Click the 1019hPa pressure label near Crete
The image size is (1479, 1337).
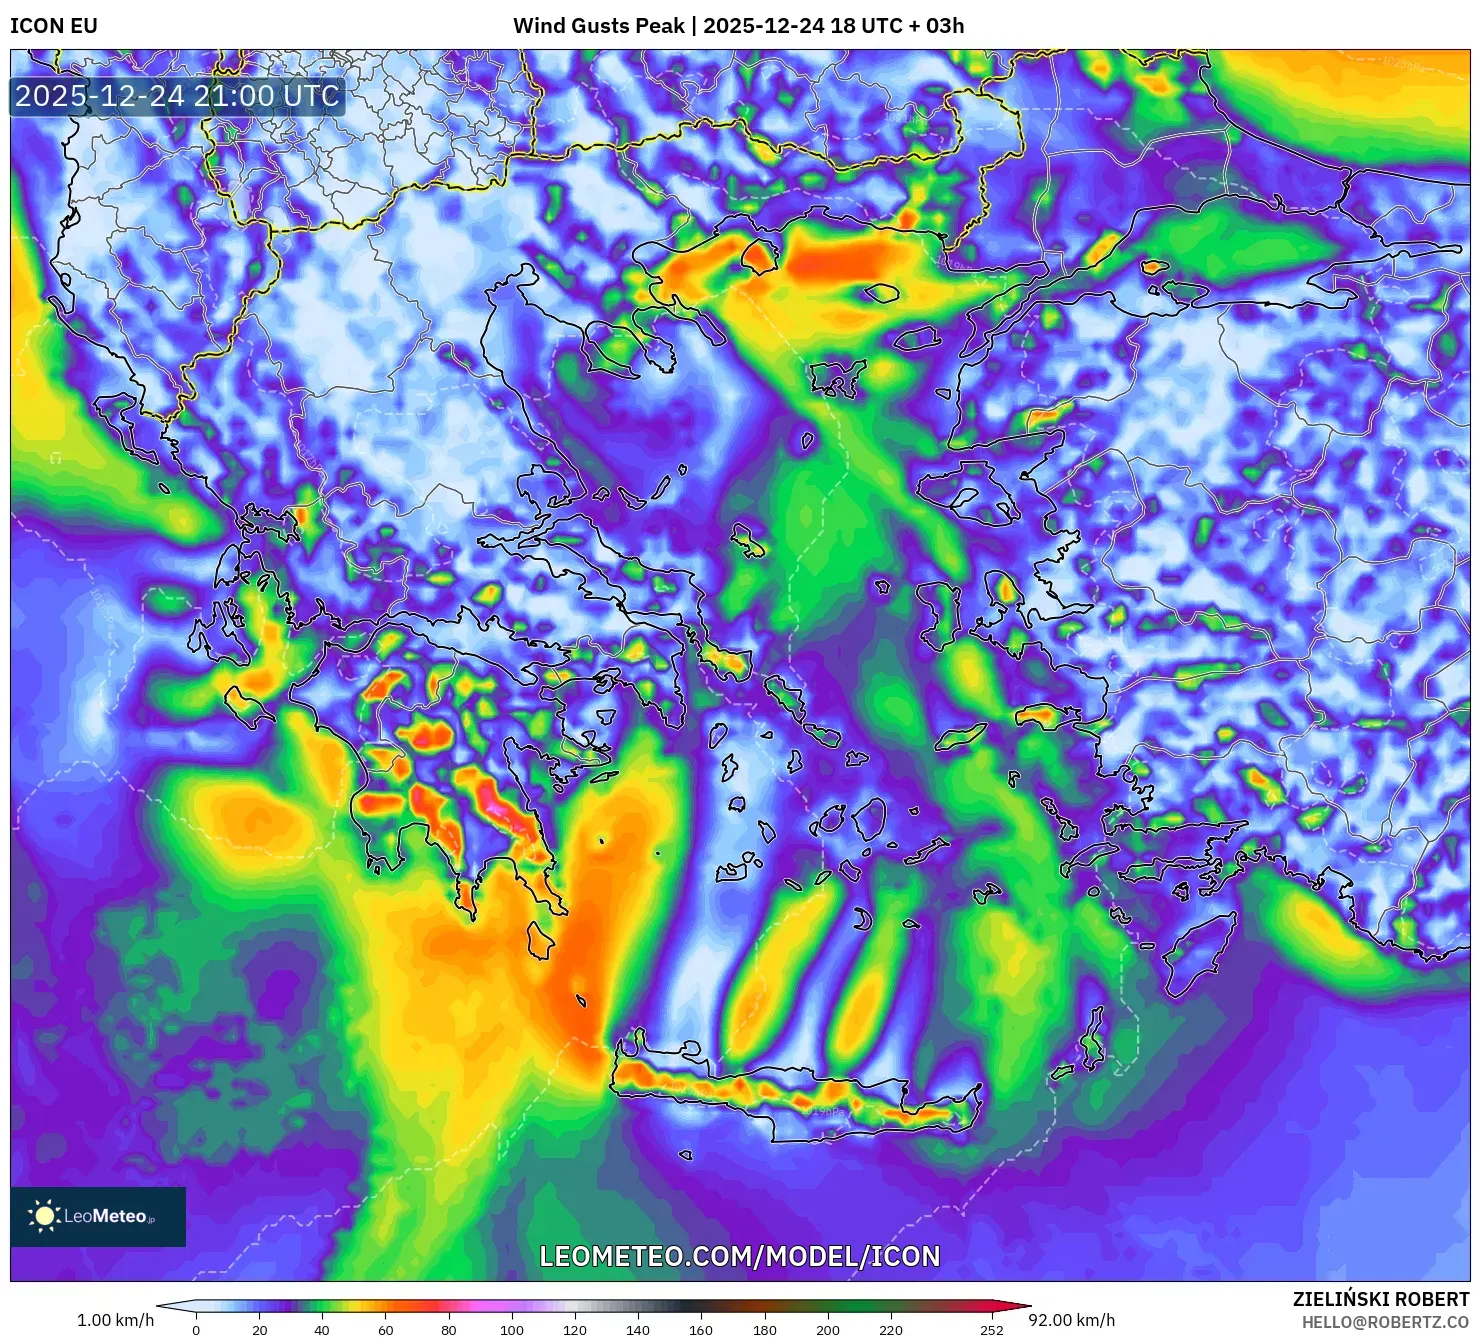click(x=822, y=1112)
